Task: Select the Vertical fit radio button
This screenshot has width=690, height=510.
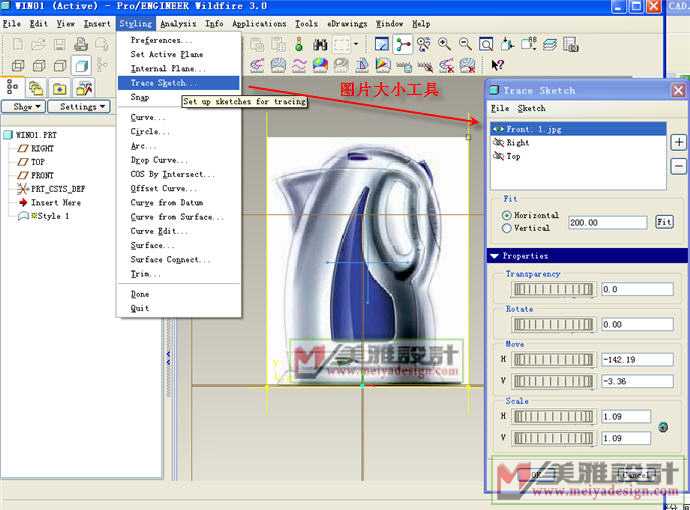Action: [507, 228]
